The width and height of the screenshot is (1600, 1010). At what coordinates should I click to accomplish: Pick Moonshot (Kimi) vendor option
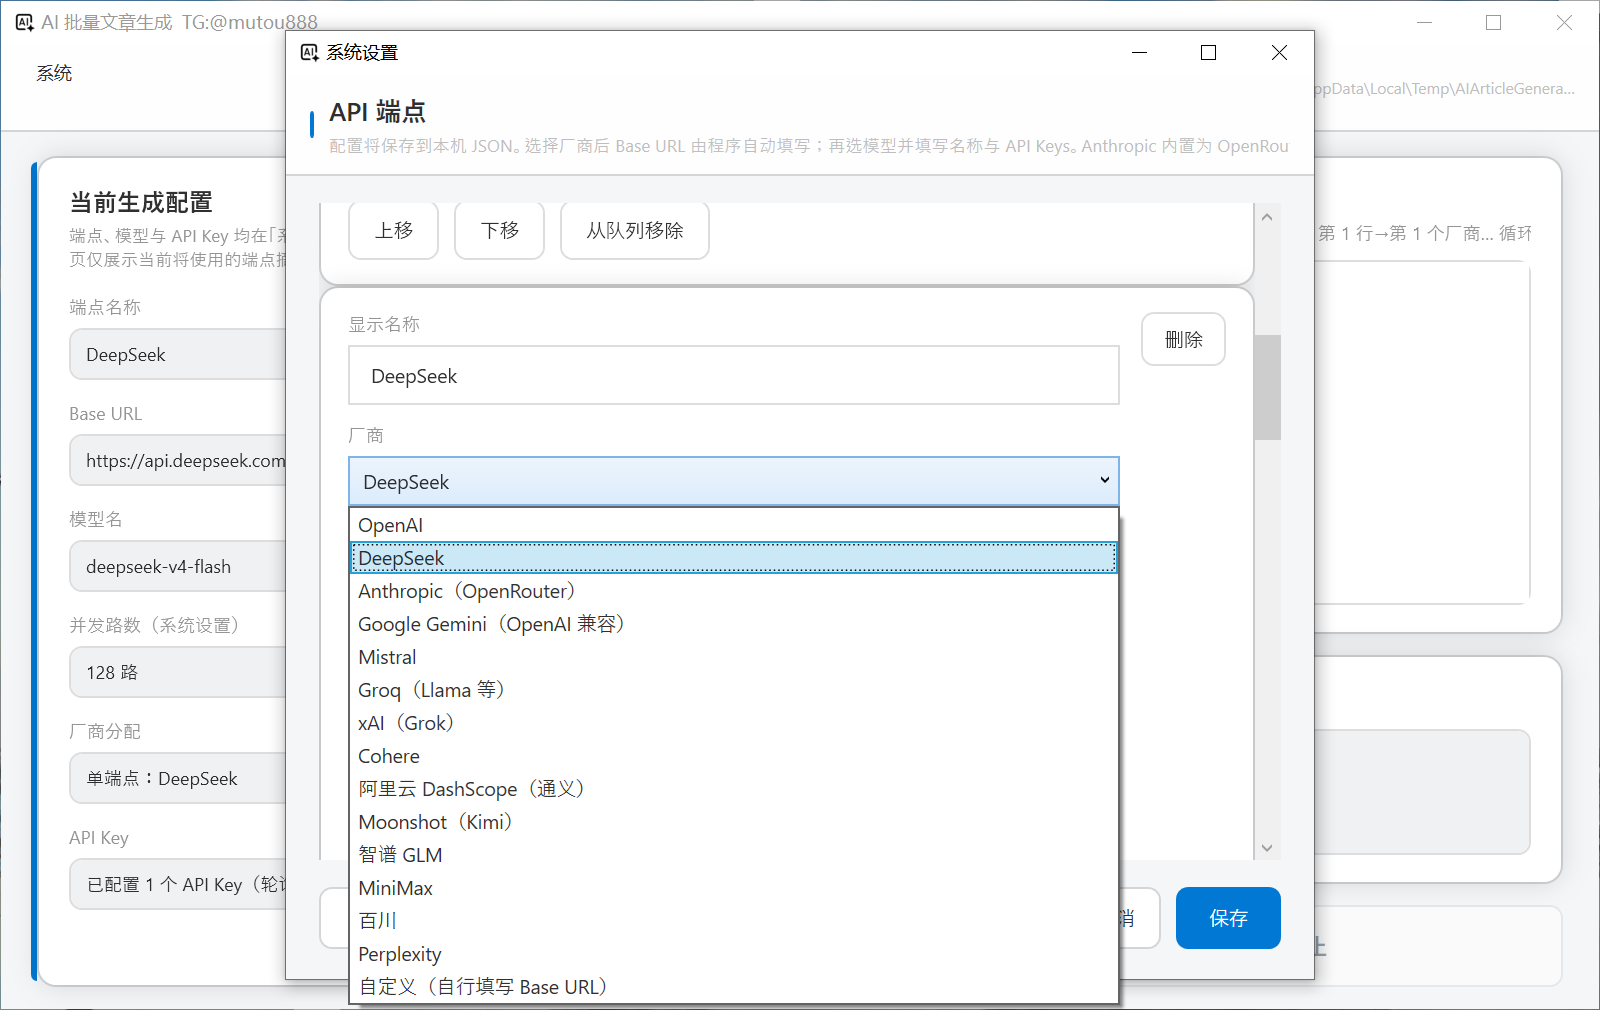pyautogui.click(x=733, y=822)
